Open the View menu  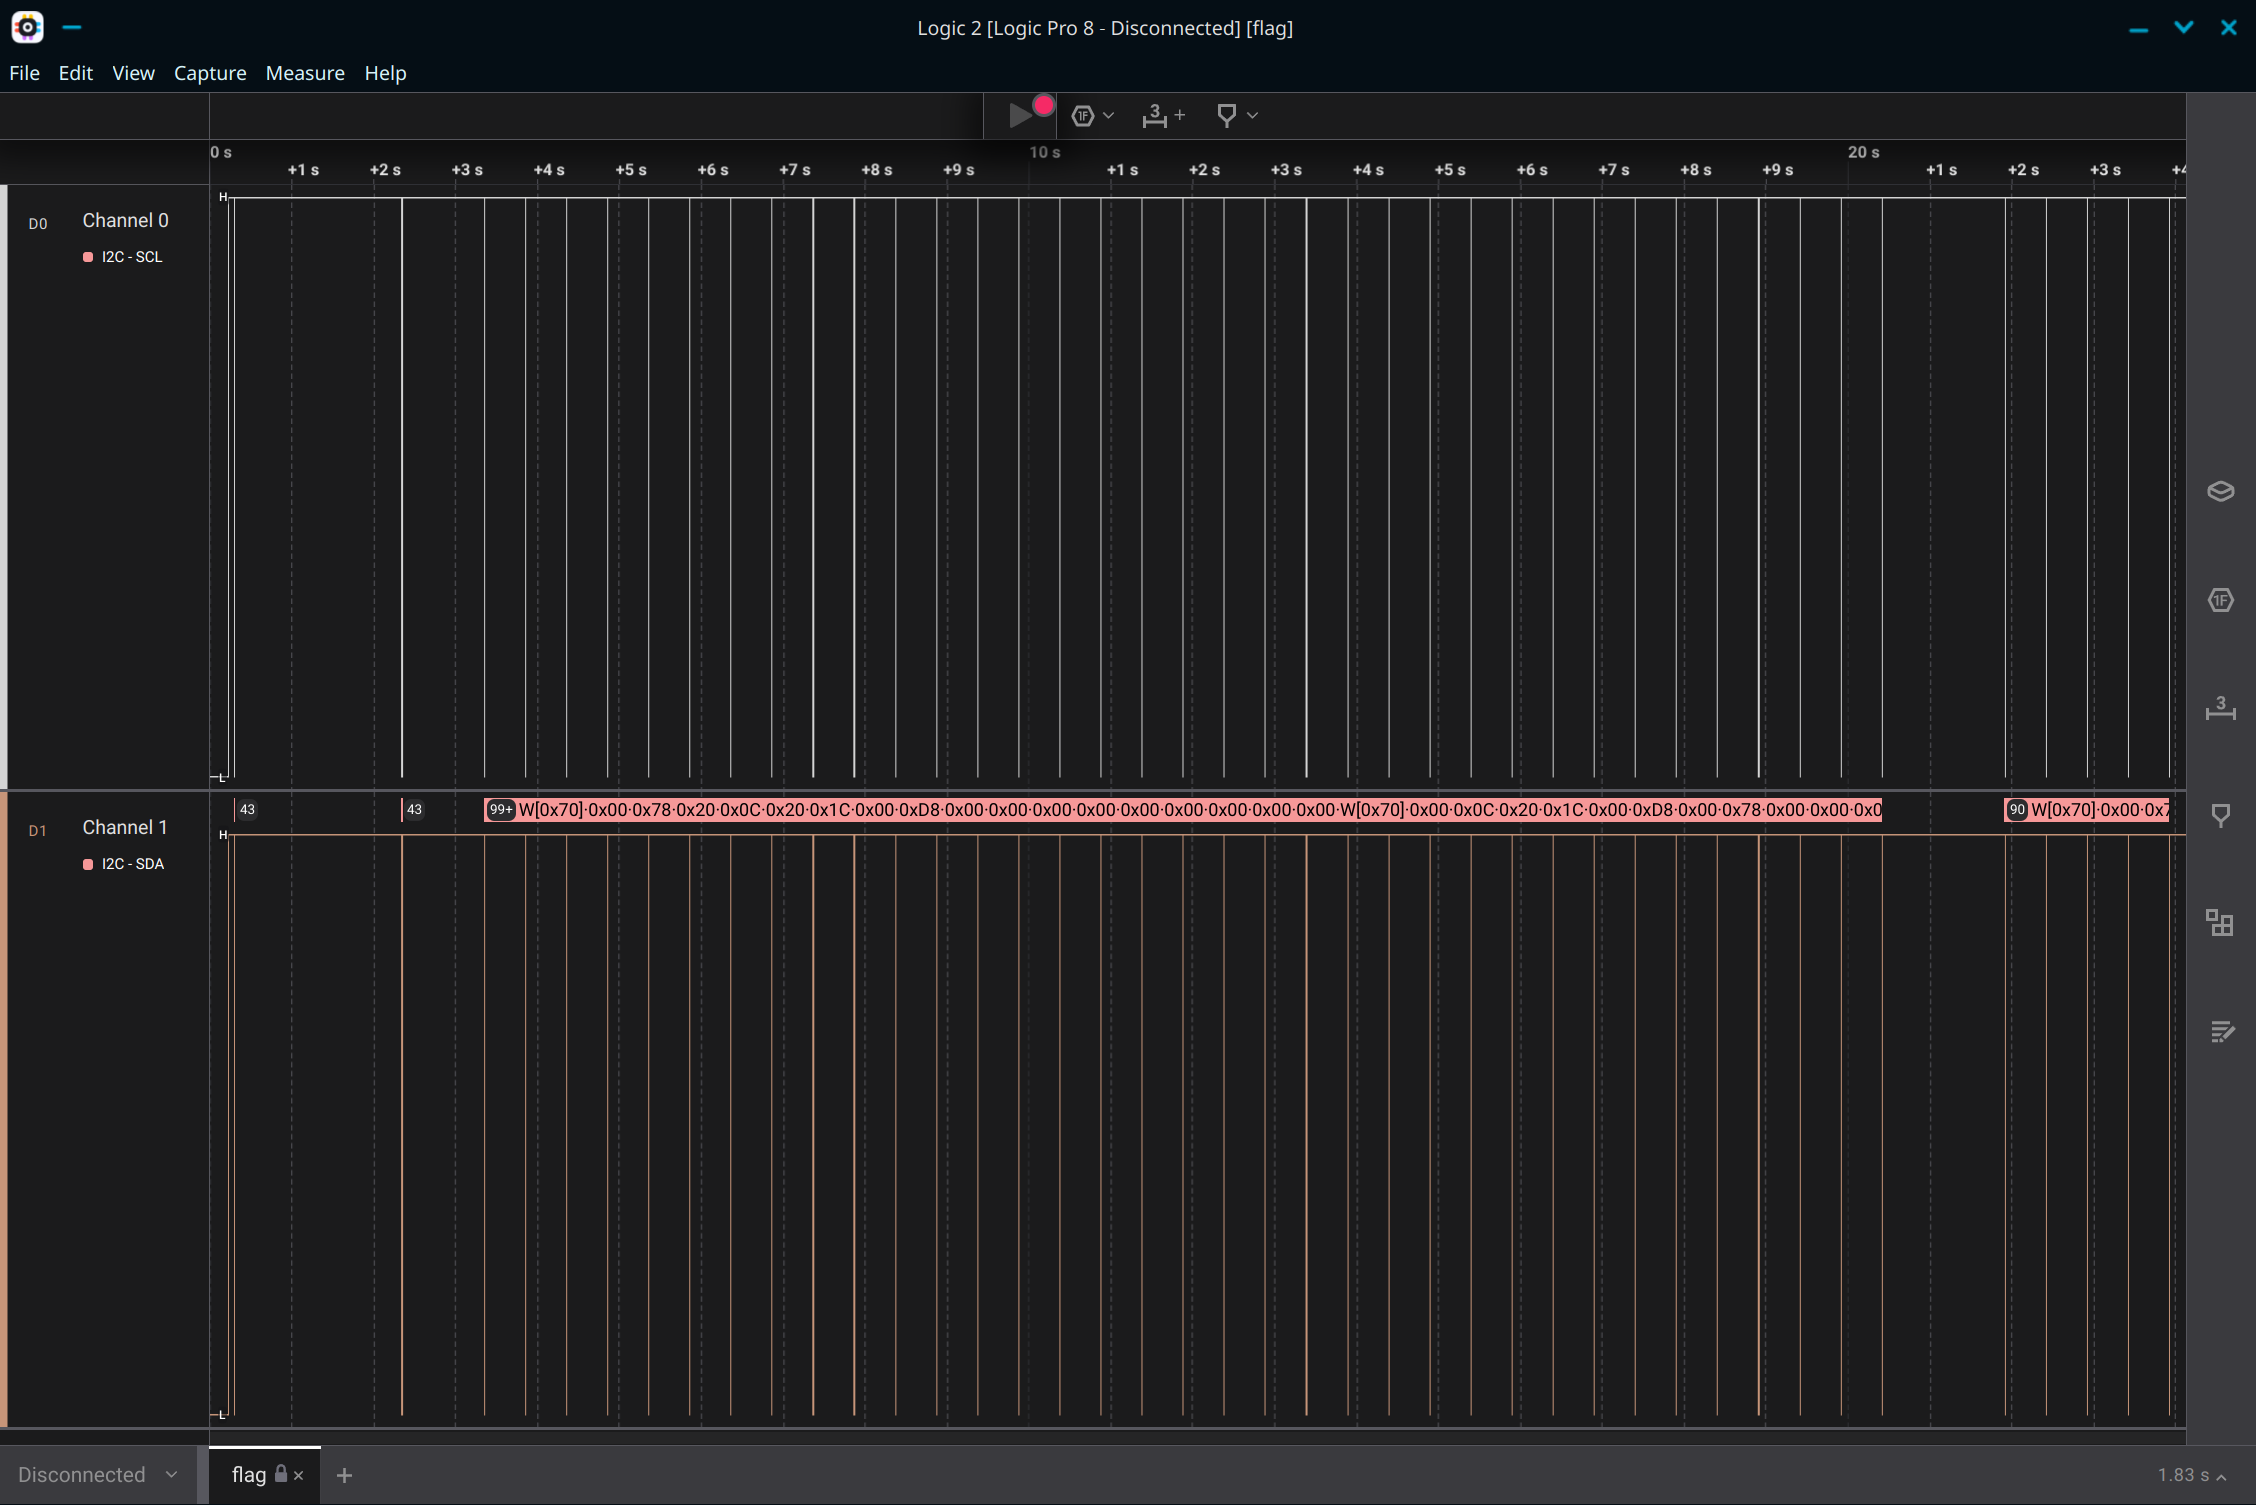133,73
